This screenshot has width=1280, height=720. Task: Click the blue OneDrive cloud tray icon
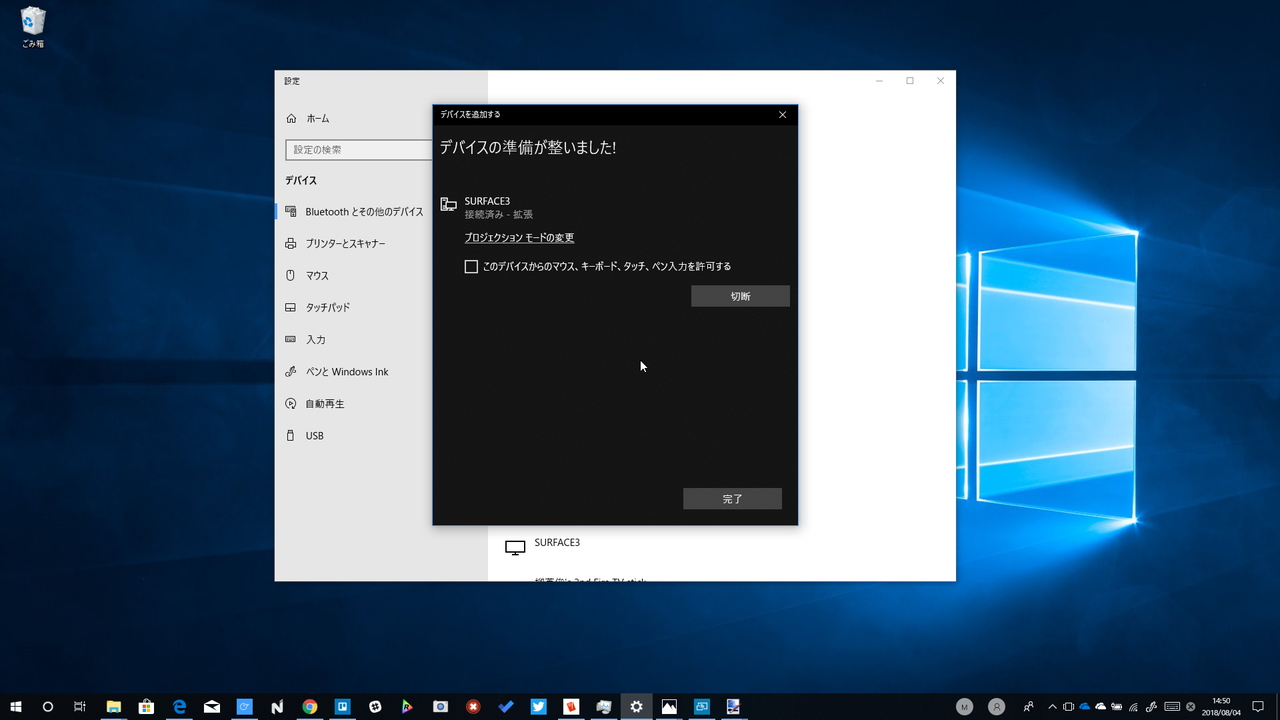[x=1085, y=707]
